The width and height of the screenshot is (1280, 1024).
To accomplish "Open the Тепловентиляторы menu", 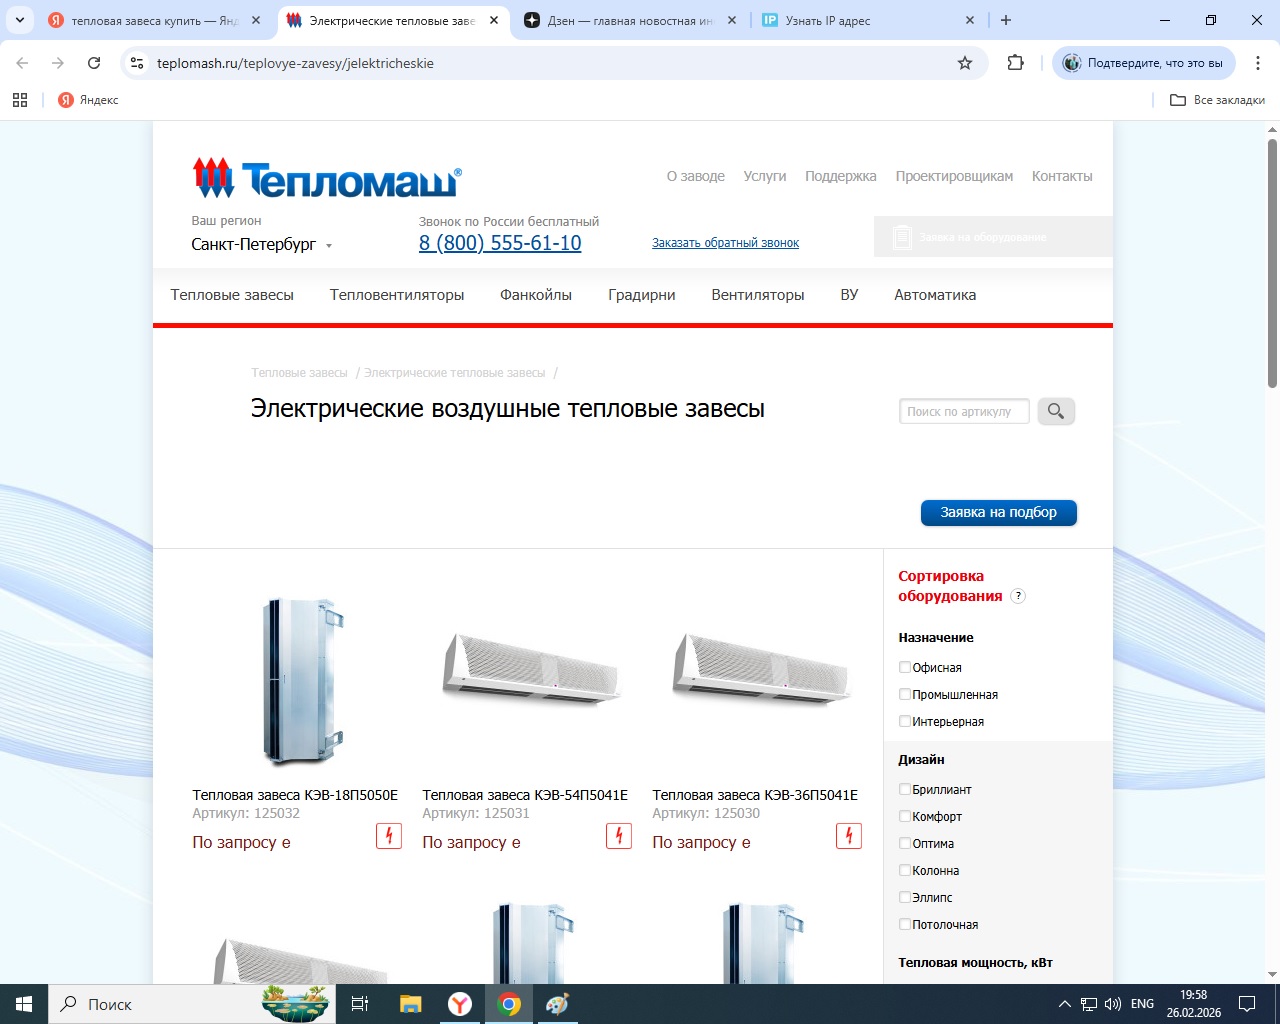I will [397, 295].
